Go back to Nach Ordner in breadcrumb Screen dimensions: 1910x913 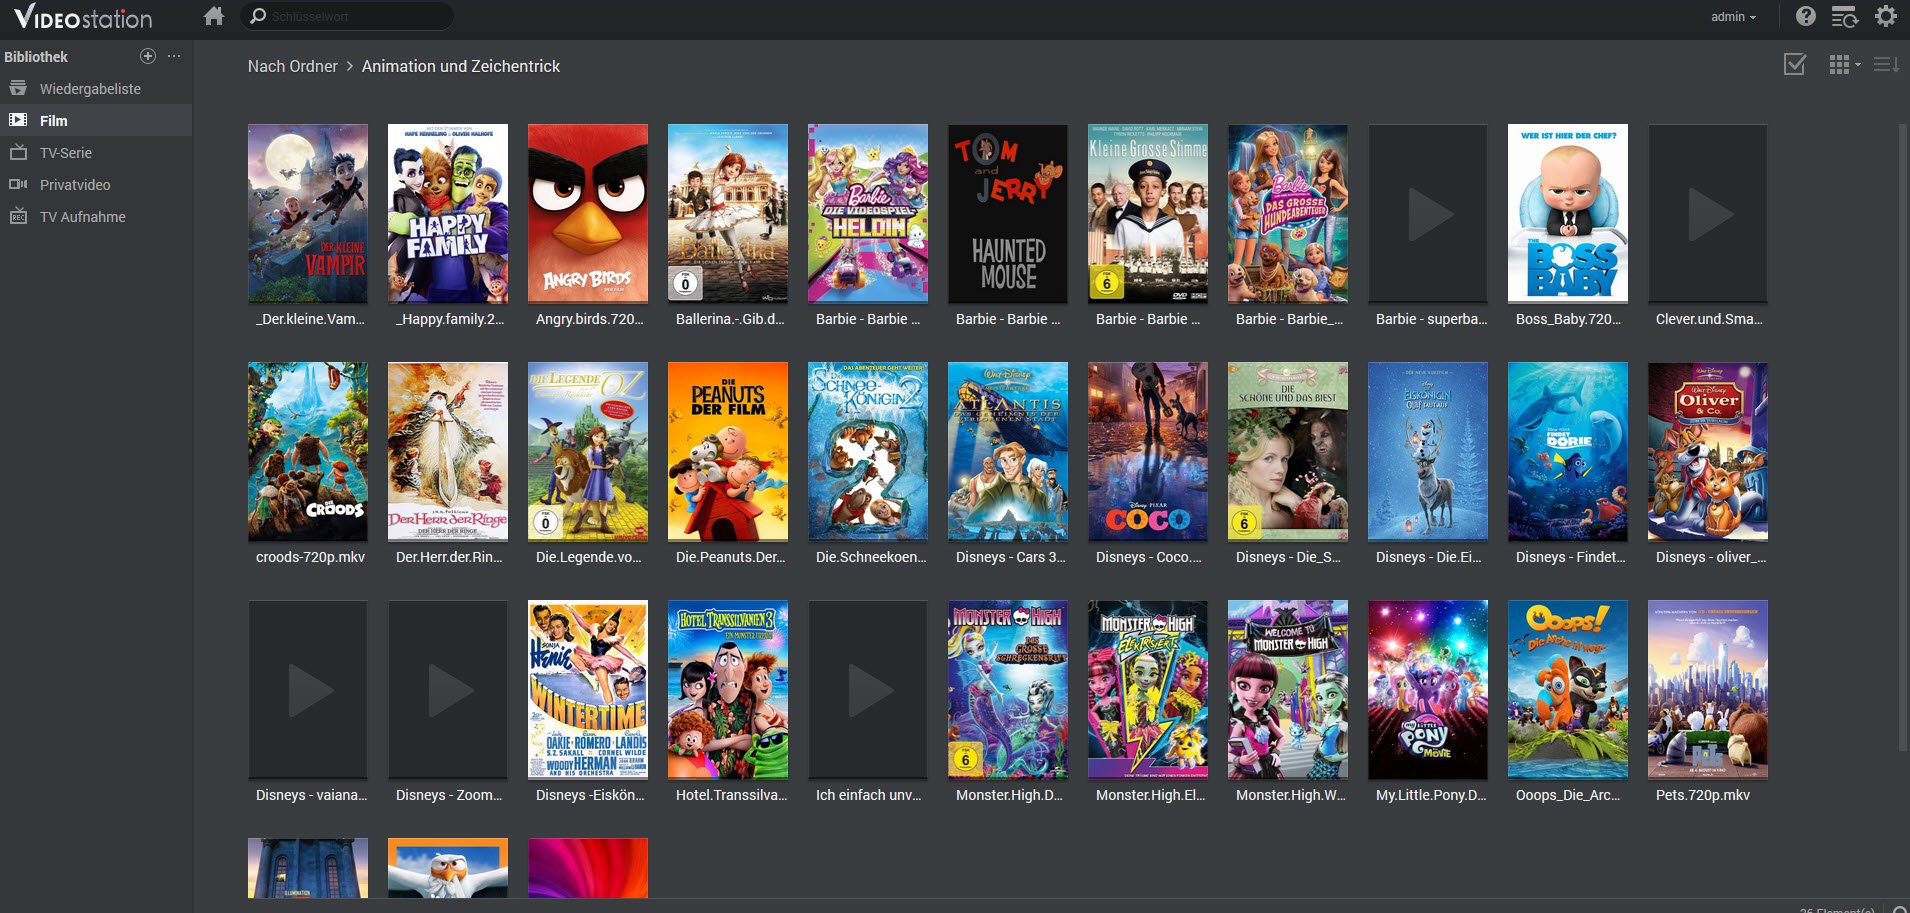[x=293, y=66]
